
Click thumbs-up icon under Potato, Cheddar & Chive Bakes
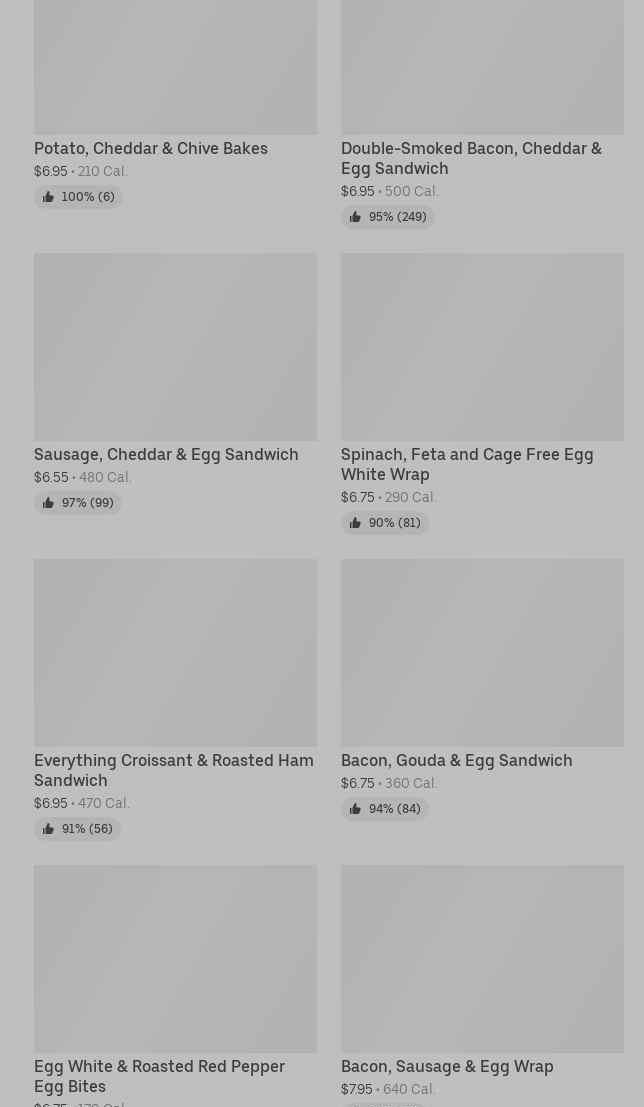click(48, 197)
